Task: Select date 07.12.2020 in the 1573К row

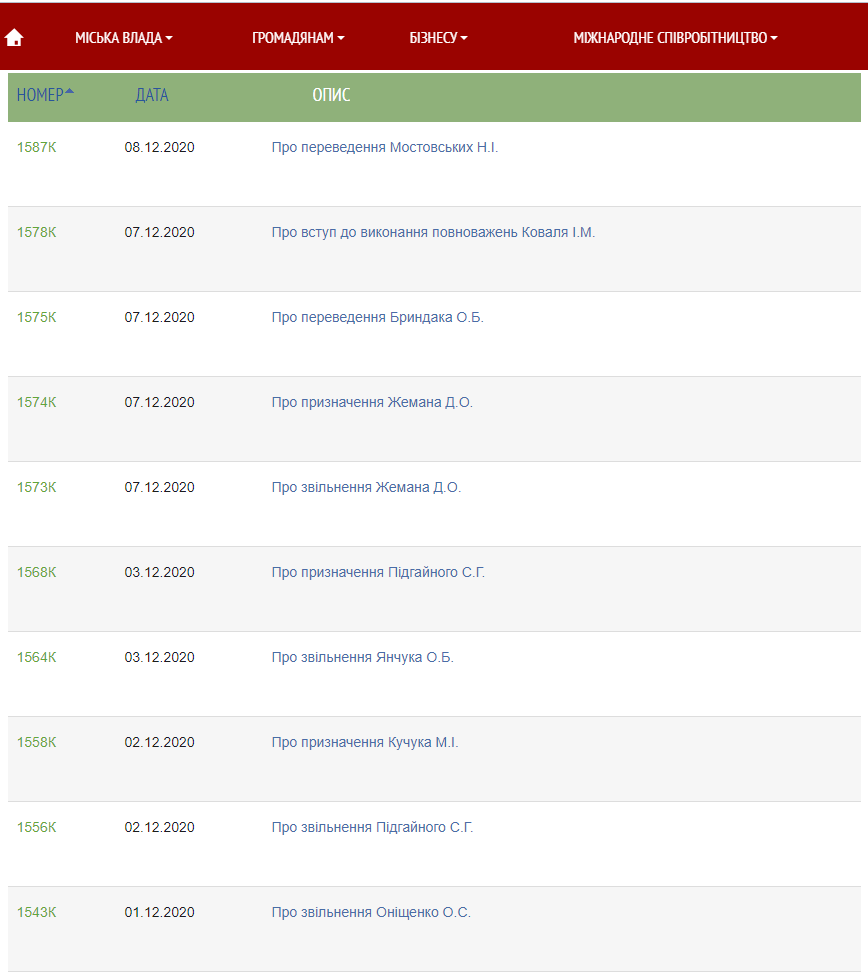Action: (x=159, y=487)
